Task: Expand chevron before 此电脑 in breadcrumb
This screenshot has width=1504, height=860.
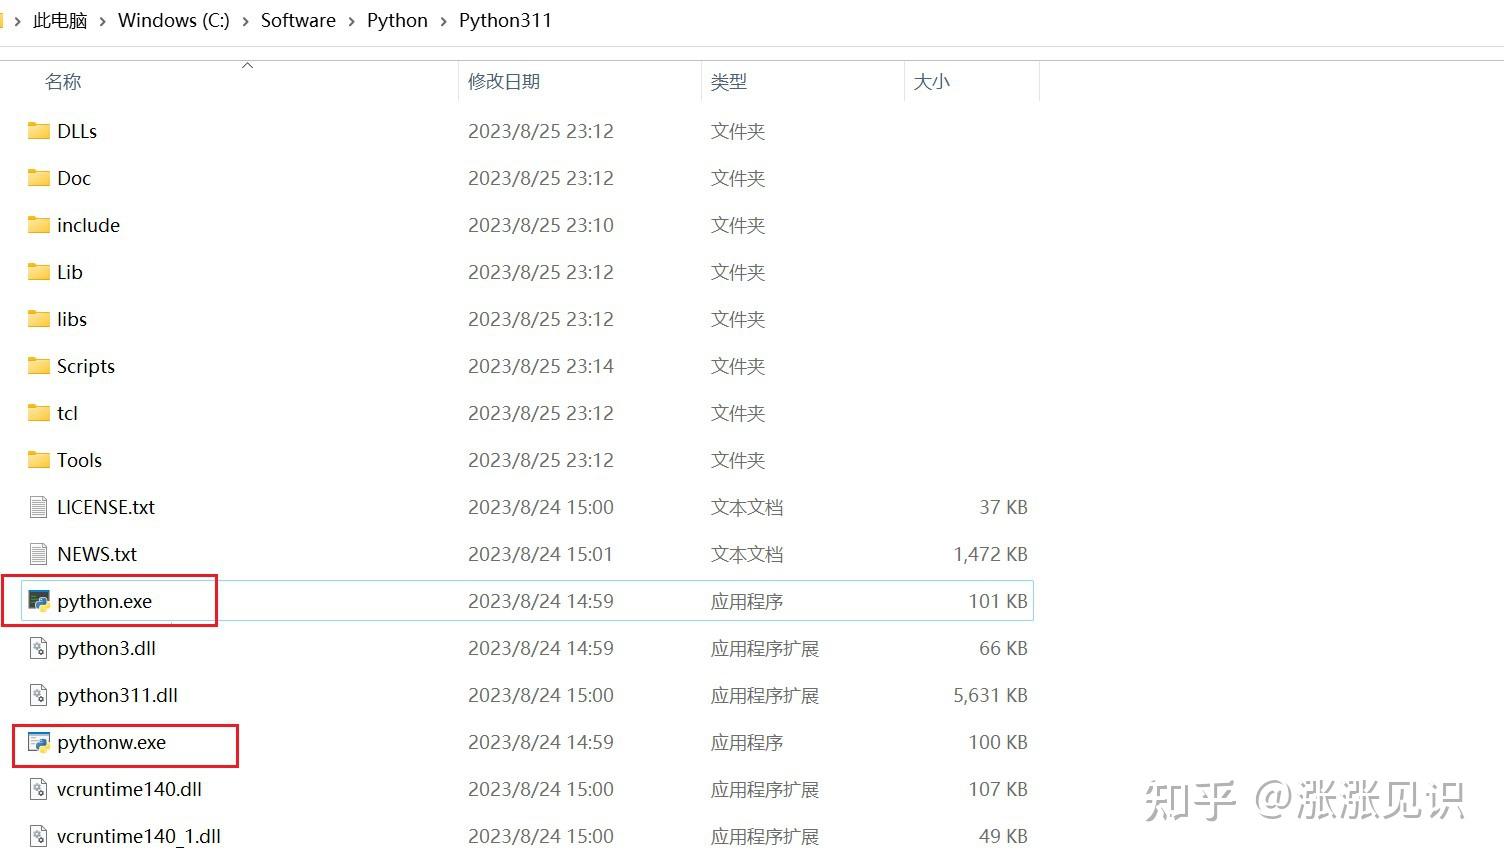Action: (17, 21)
